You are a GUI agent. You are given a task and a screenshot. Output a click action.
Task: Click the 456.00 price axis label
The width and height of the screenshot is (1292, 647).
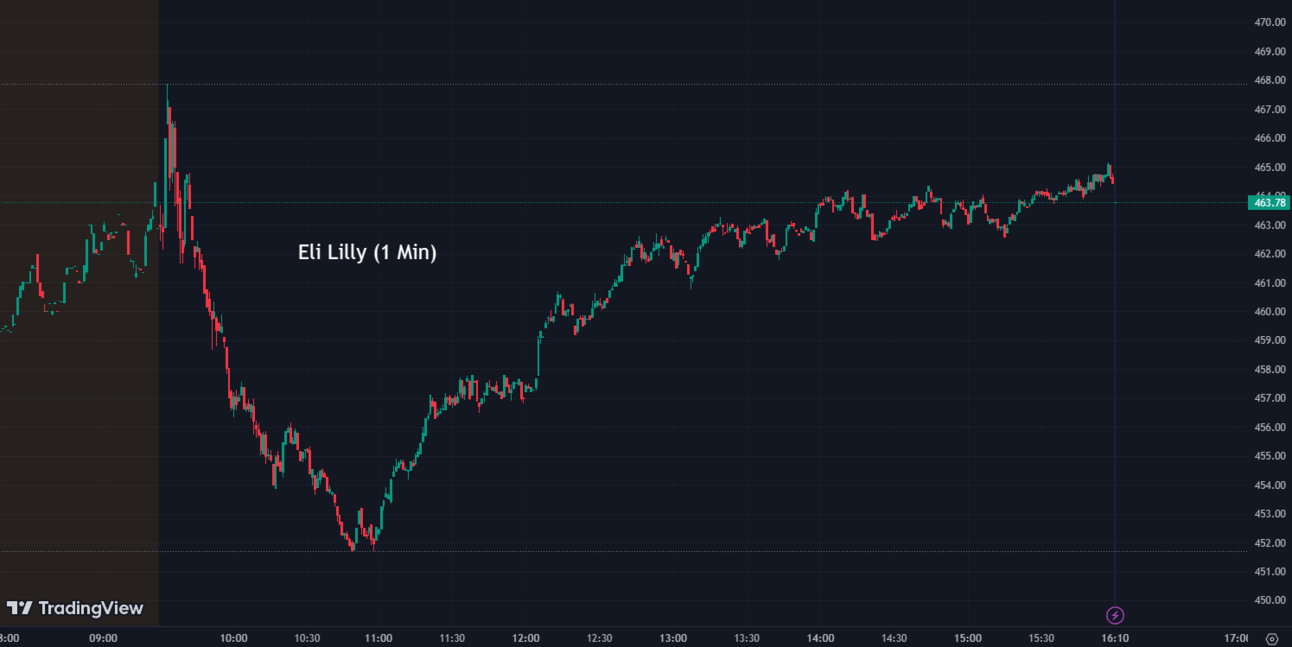pyautogui.click(x=1268, y=427)
